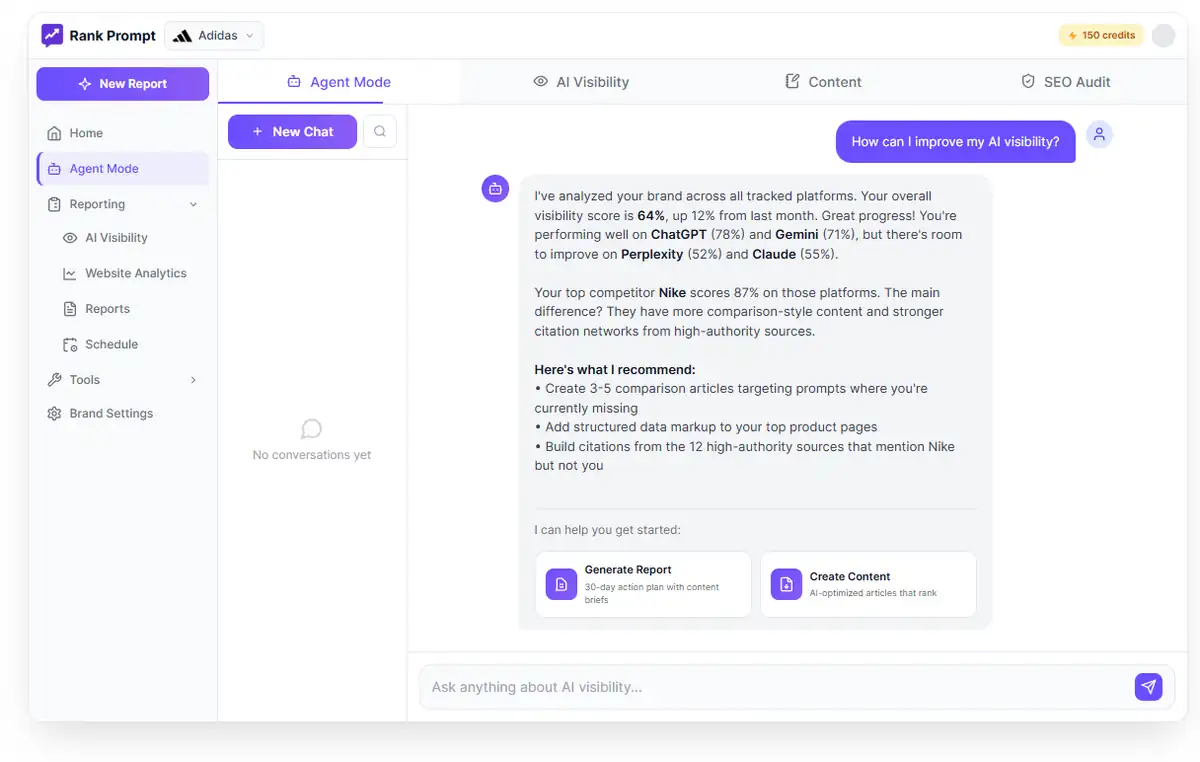The height and width of the screenshot is (762, 1200).
Task: Open Brand Settings gear item
Action: [111, 413]
